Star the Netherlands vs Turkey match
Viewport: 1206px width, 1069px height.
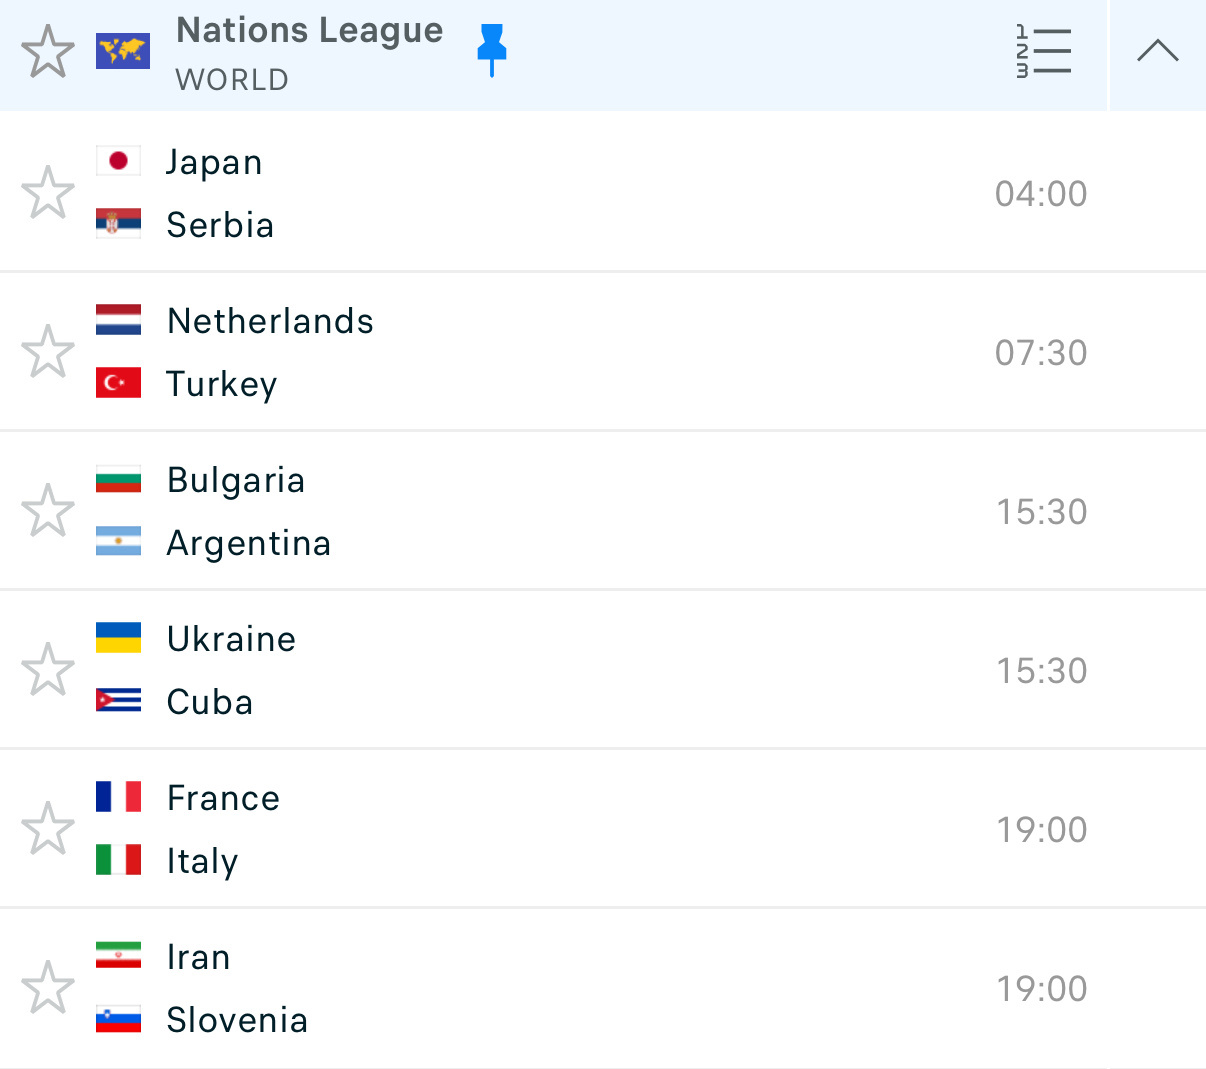tap(48, 352)
